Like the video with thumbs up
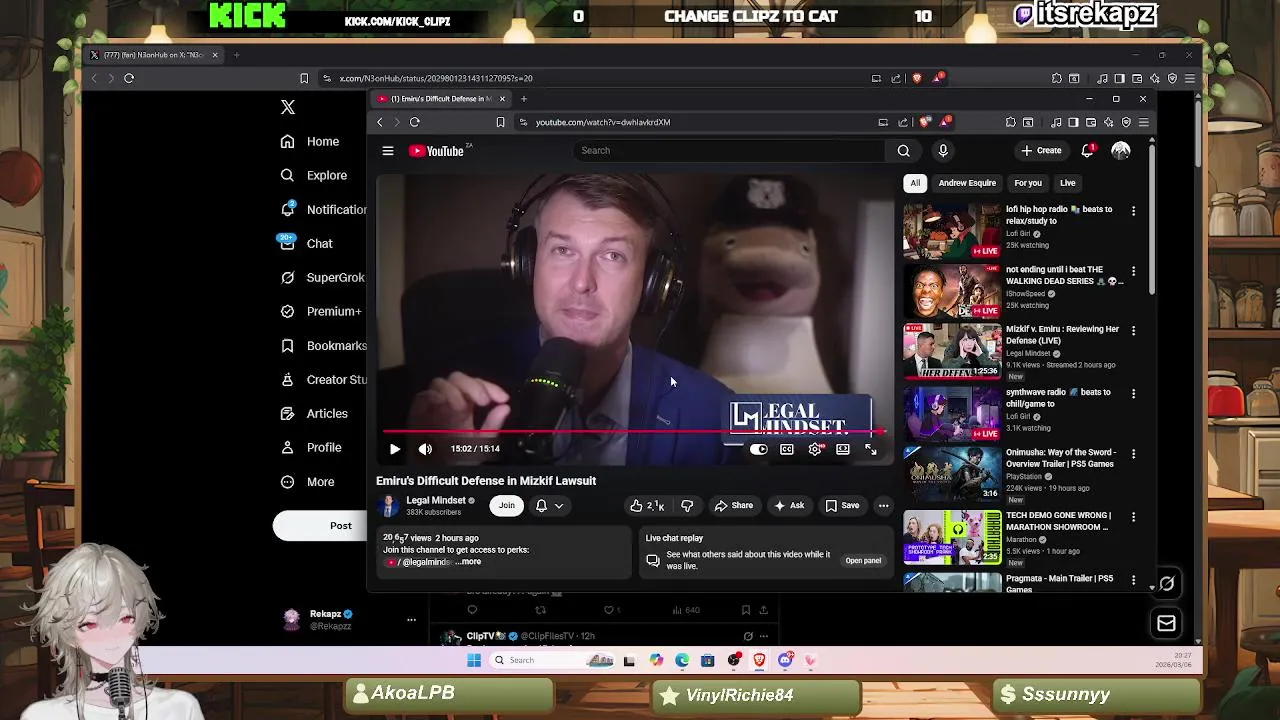 646,506
